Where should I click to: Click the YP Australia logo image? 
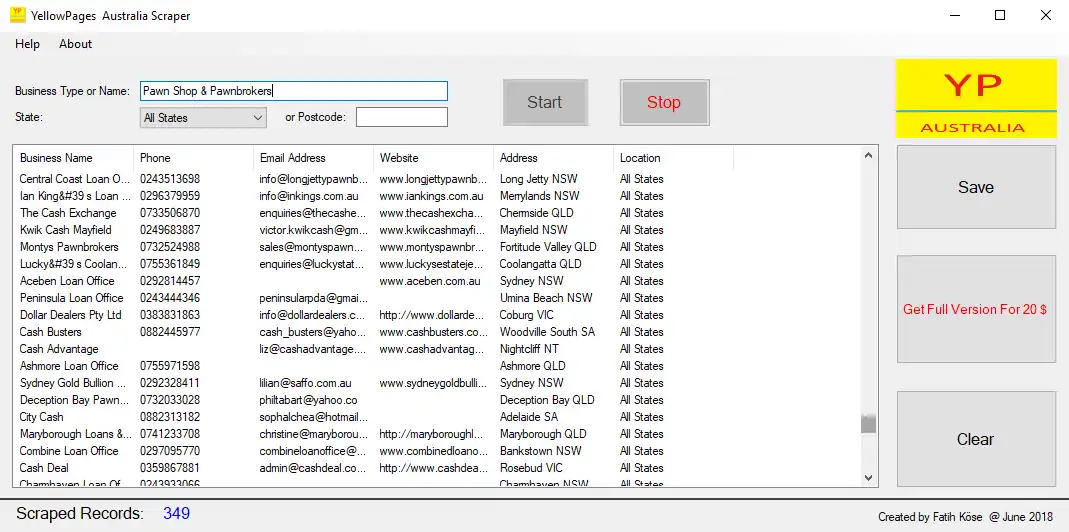(x=976, y=98)
